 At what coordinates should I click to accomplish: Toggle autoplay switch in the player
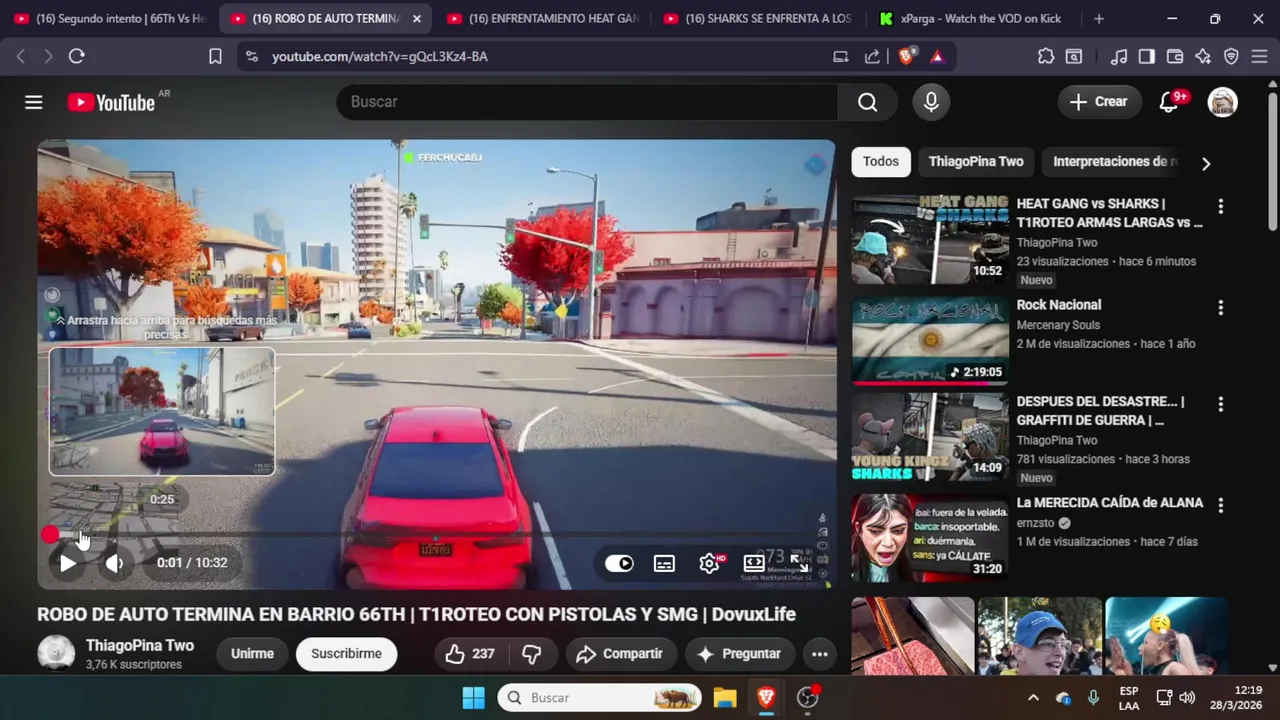[x=619, y=564]
